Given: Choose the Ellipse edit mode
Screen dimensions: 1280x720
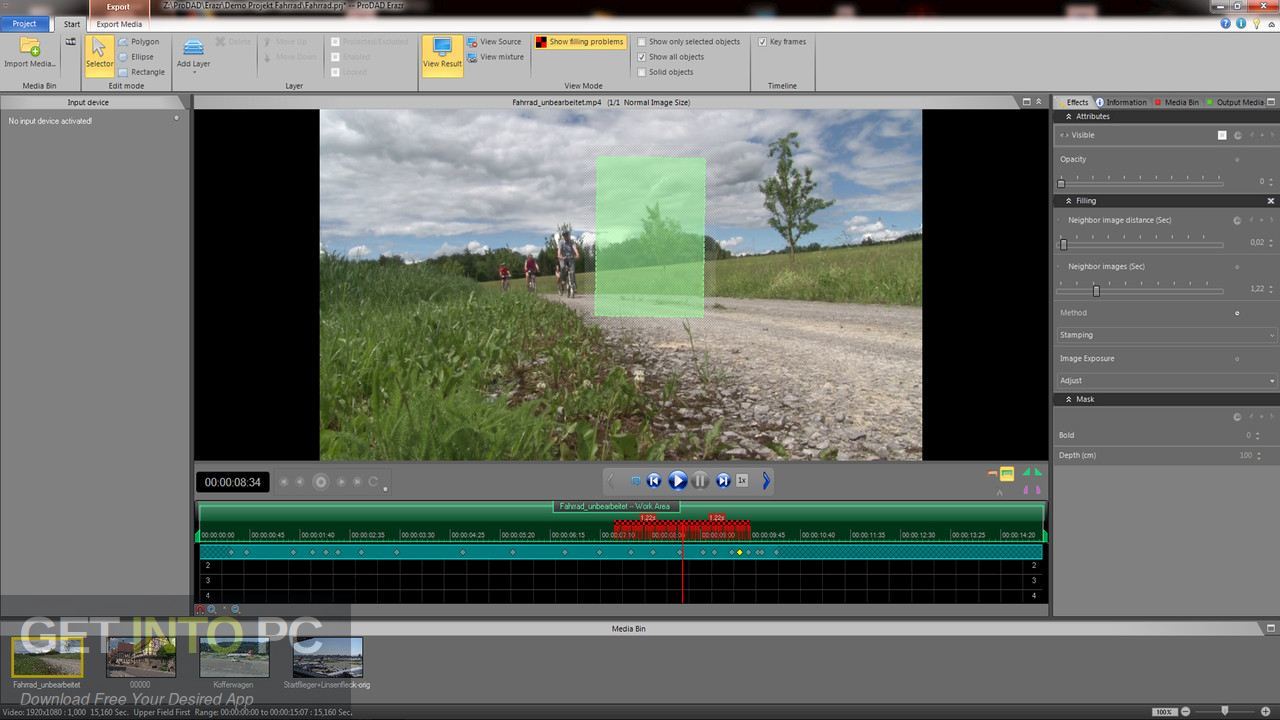Looking at the screenshot, I should pyautogui.click(x=136, y=57).
